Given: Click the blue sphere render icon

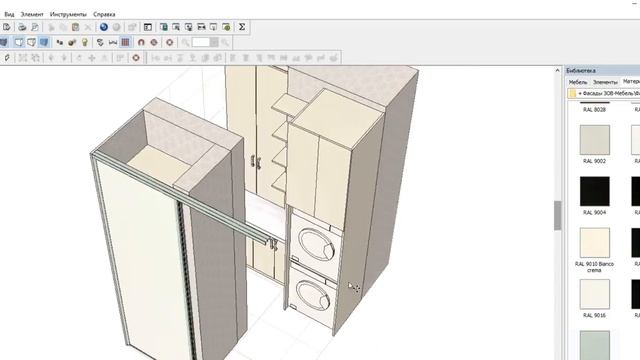Looking at the screenshot, I should [x=104, y=27].
